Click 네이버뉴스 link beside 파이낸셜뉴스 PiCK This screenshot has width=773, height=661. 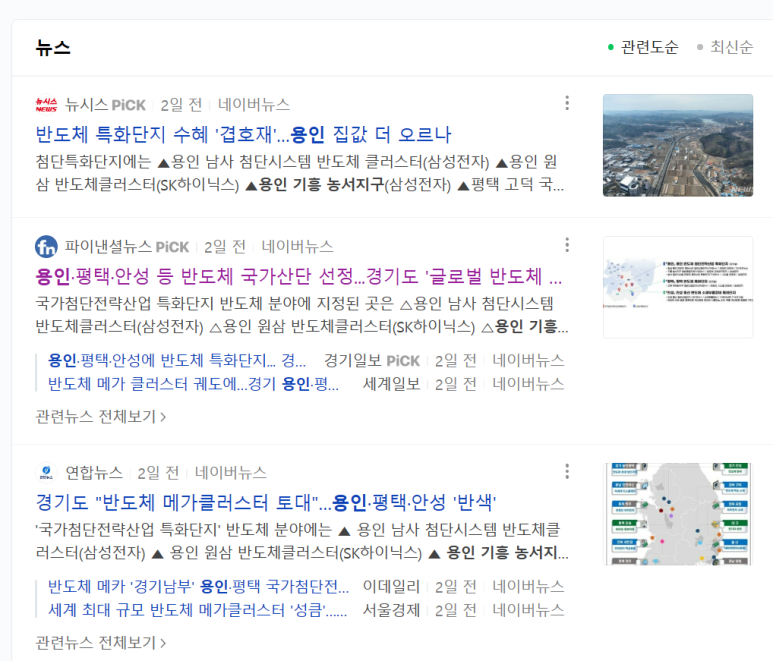[297, 246]
